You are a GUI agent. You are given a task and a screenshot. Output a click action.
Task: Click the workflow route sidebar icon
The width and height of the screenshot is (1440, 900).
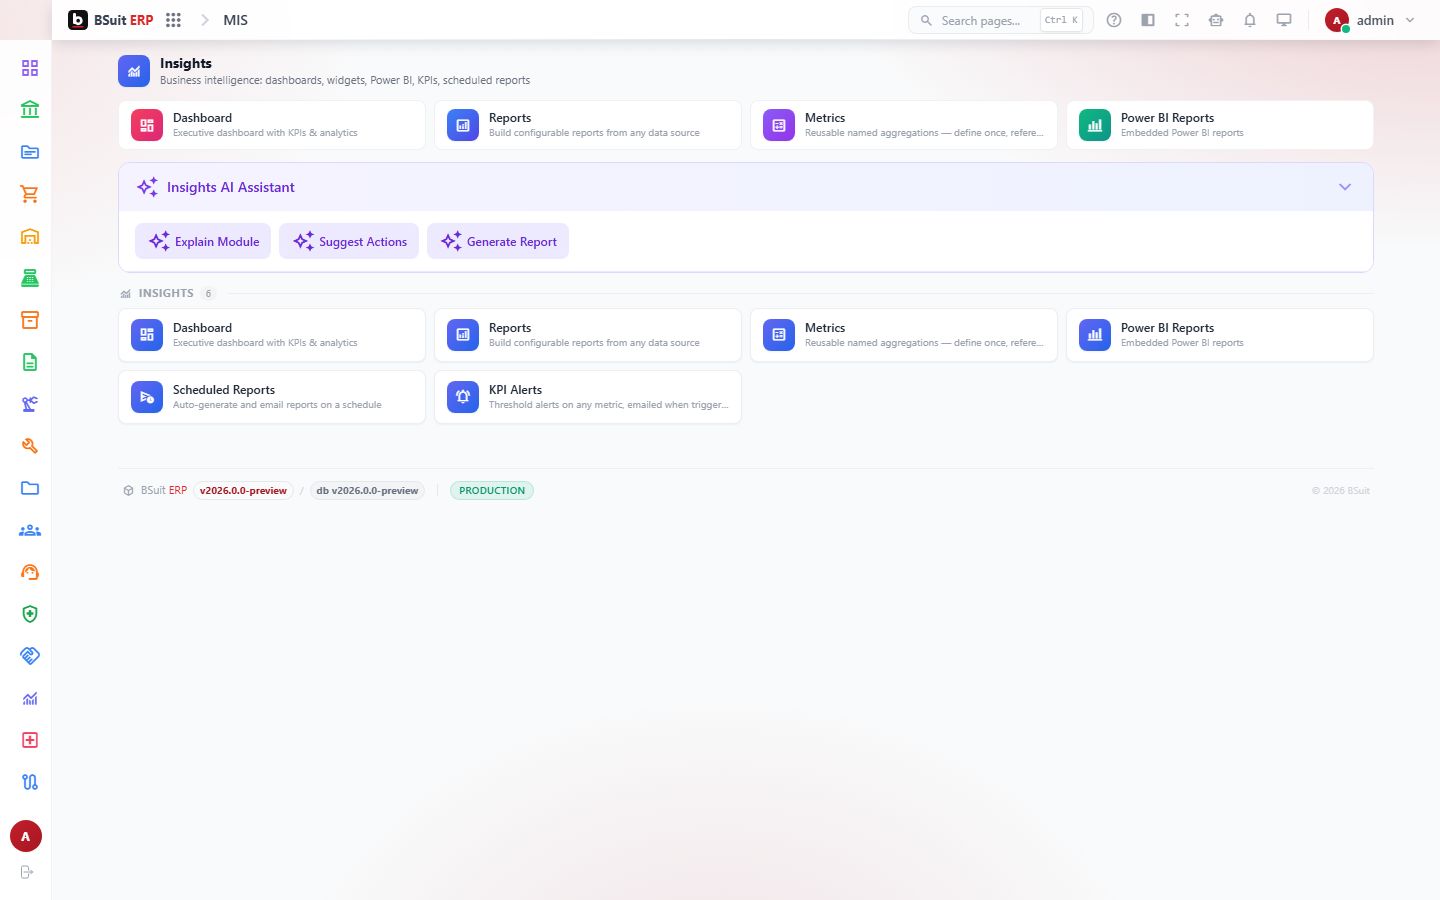click(30, 782)
